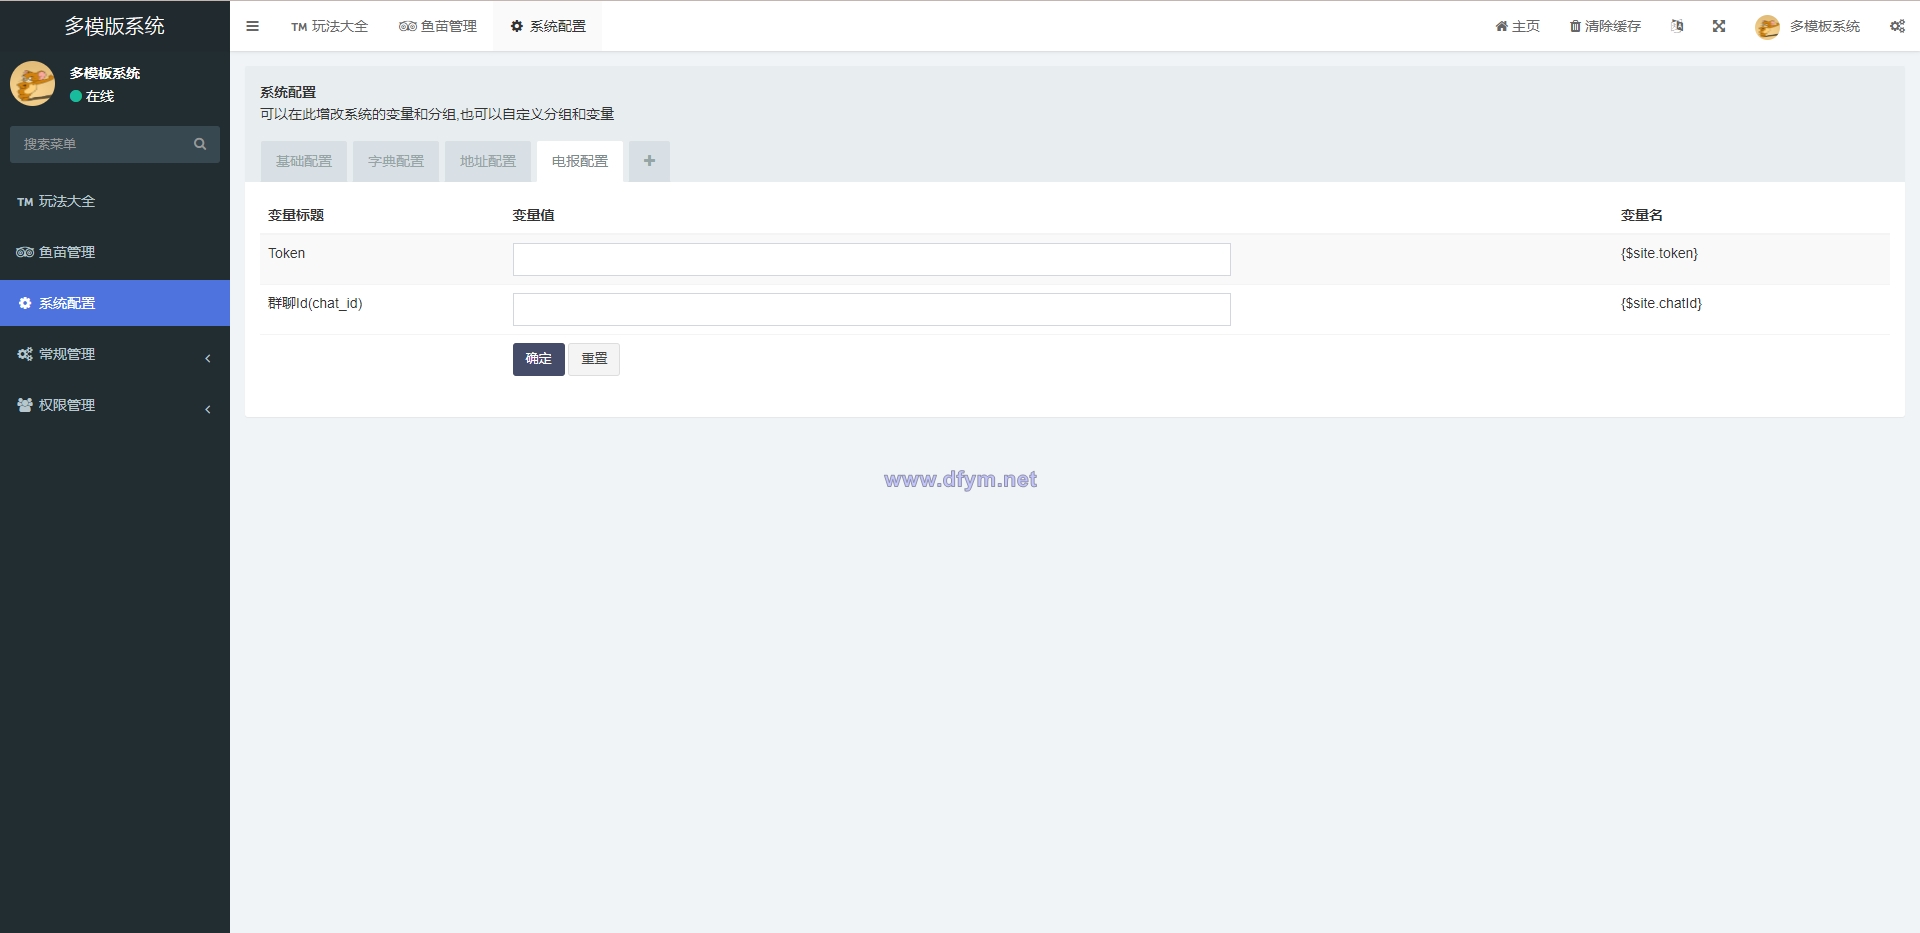This screenshot has height=933, width=1920.
Task: Click the 群聊Id(chat_id) row label
Action: tap(315, 303)
